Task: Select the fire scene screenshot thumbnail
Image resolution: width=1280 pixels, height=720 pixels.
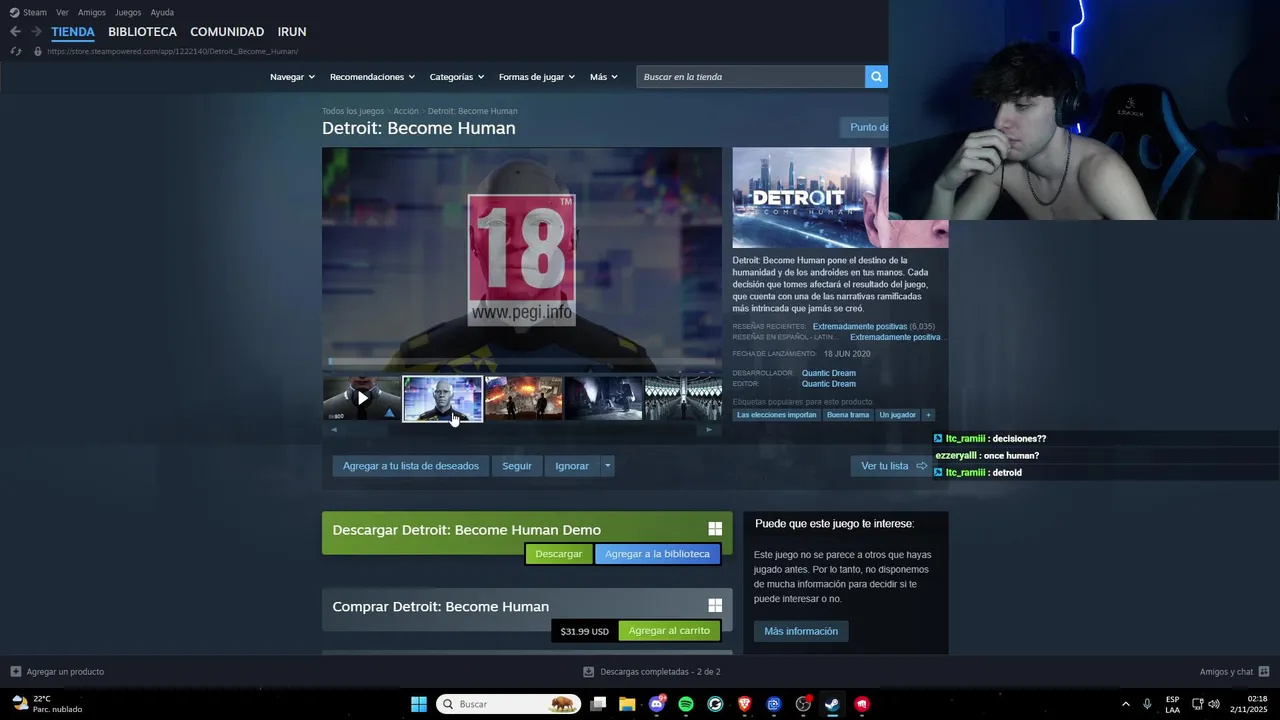Action: tap(523, 398)
